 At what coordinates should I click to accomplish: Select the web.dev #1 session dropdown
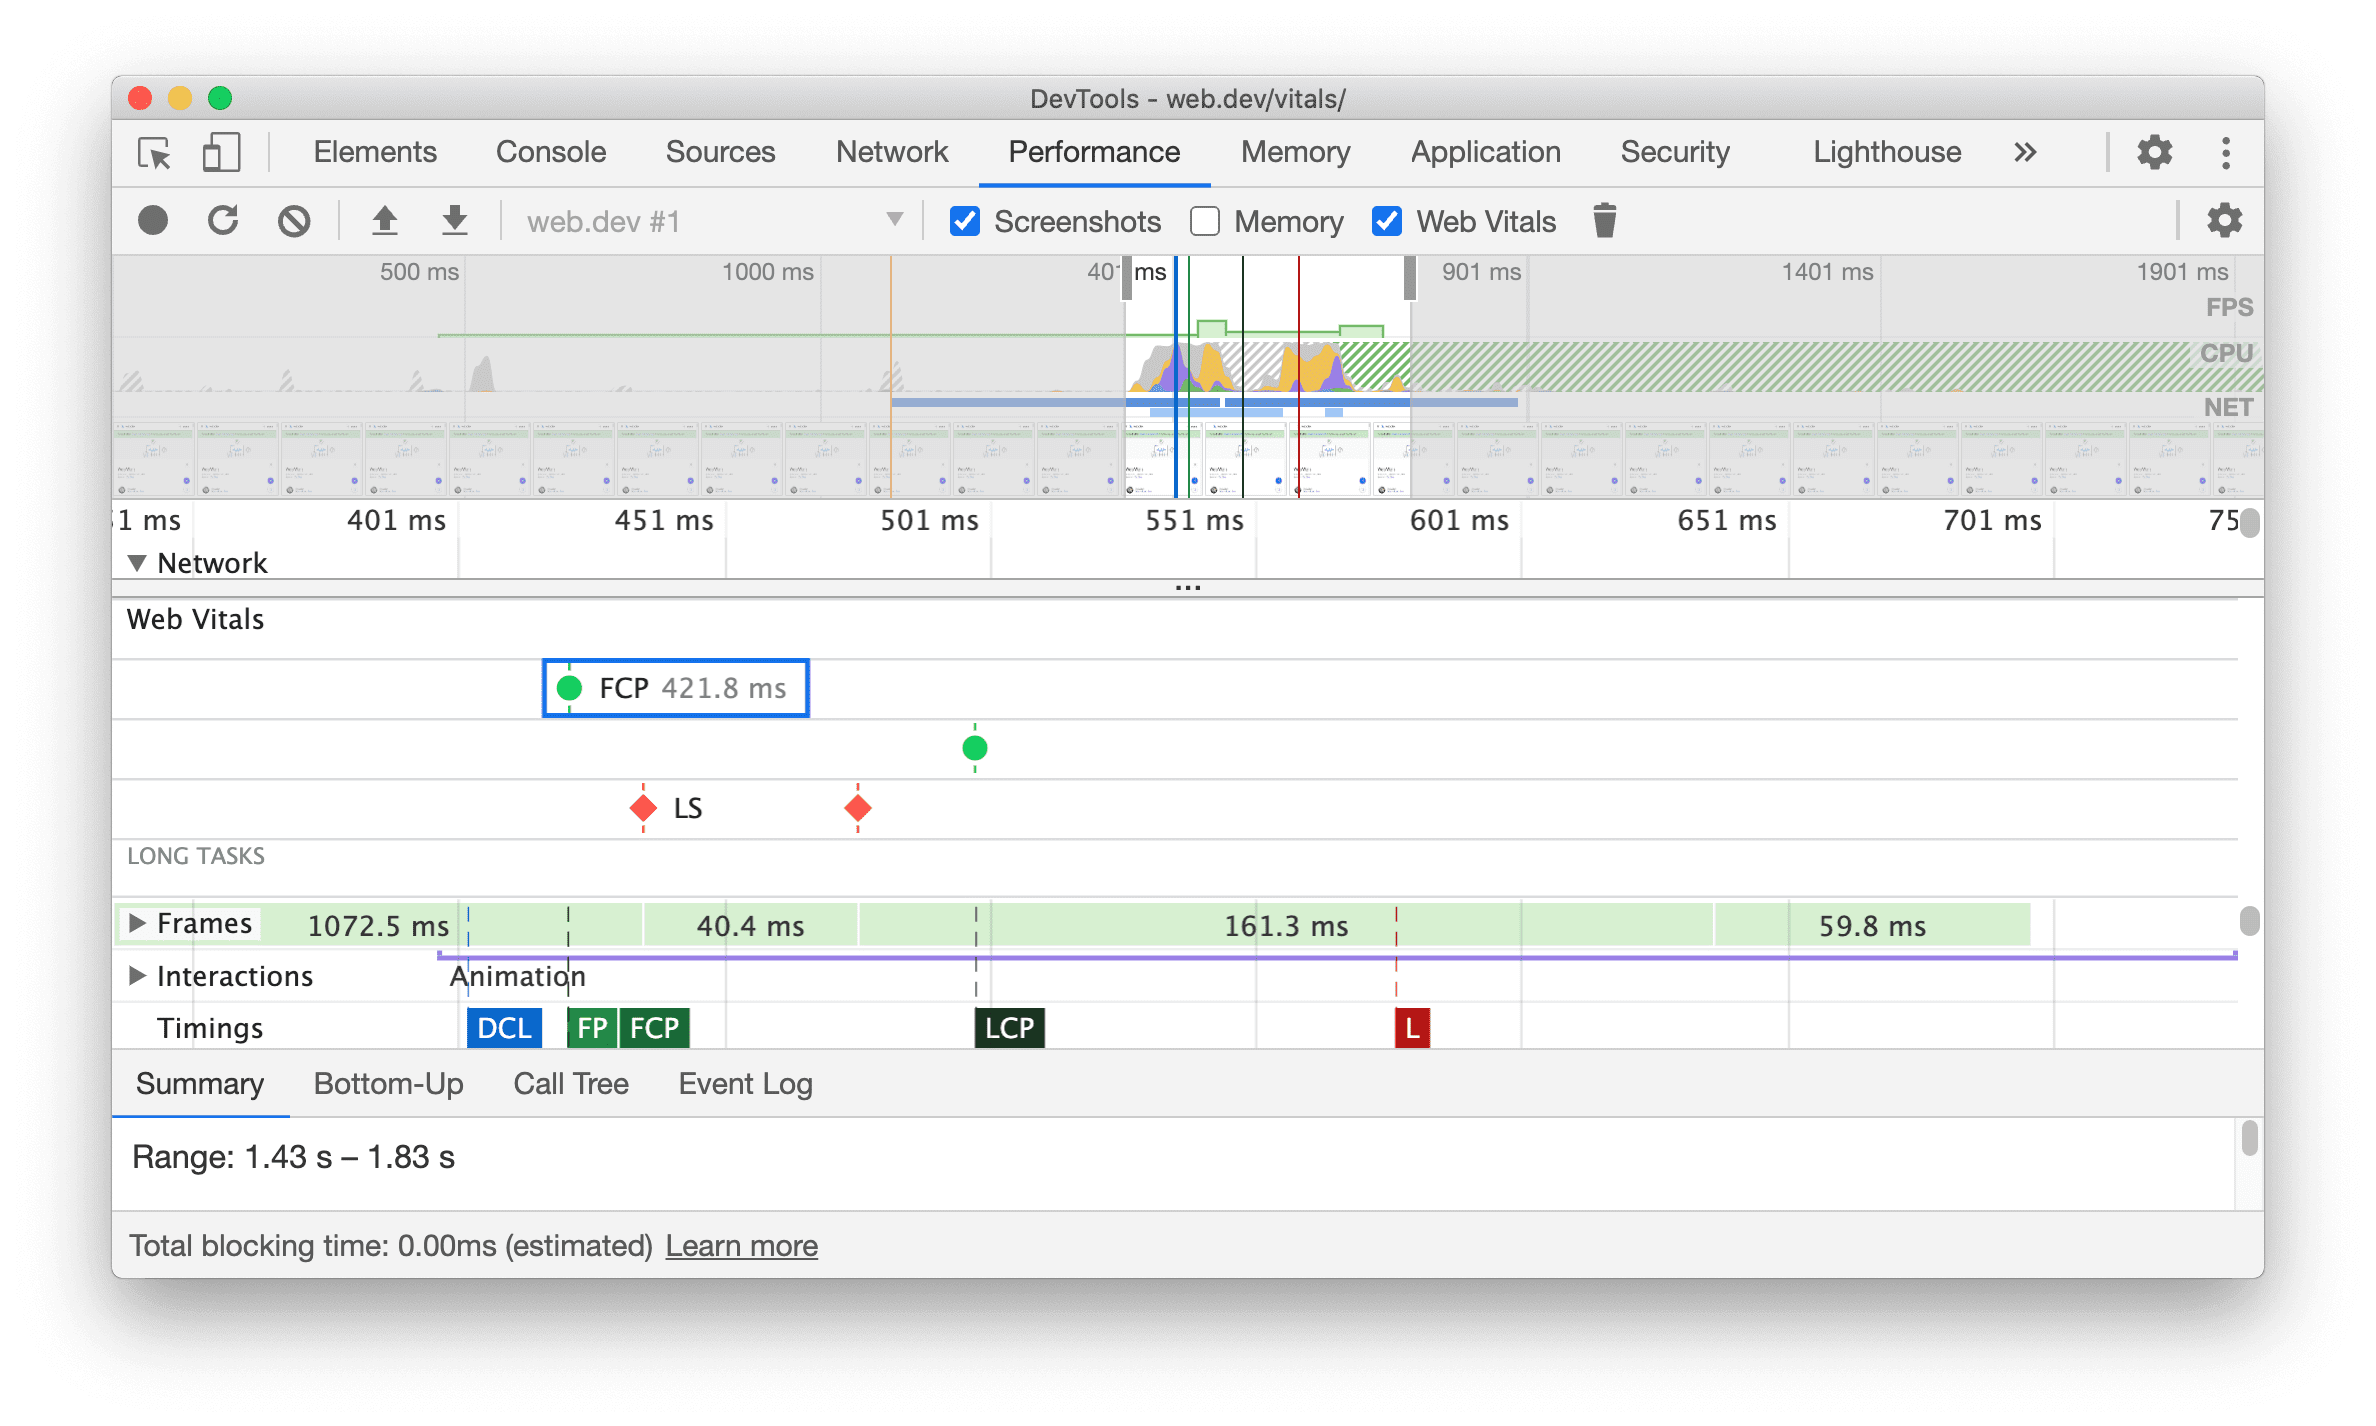click(x=704, y=221)
